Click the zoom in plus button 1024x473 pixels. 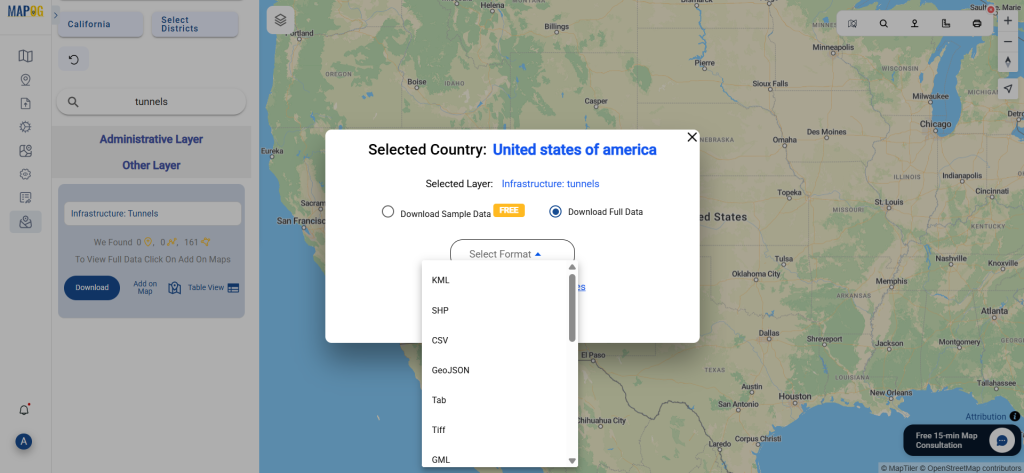[x=1008, y=21]
